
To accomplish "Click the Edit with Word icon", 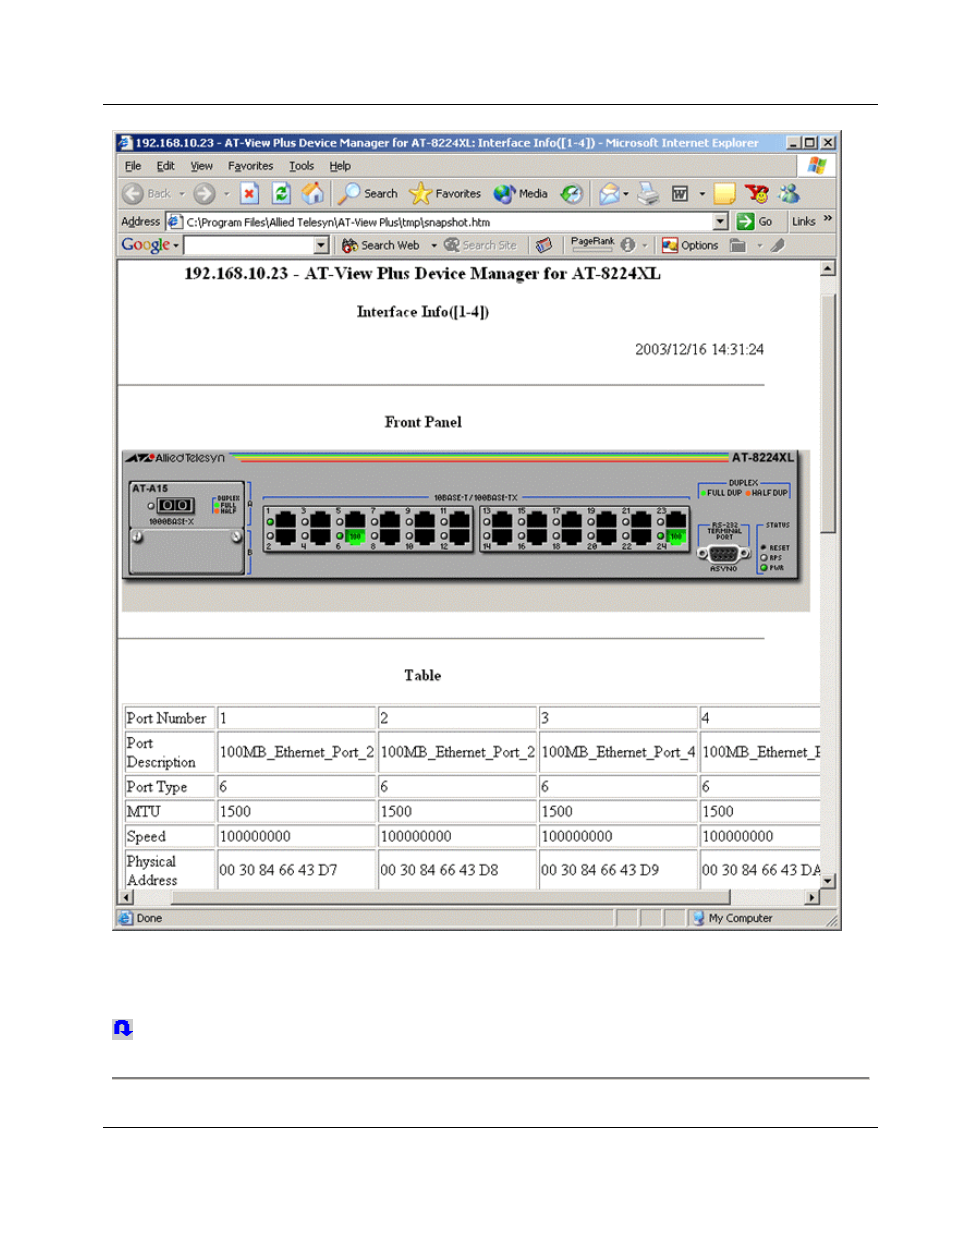I will click(x=680, y=194).
